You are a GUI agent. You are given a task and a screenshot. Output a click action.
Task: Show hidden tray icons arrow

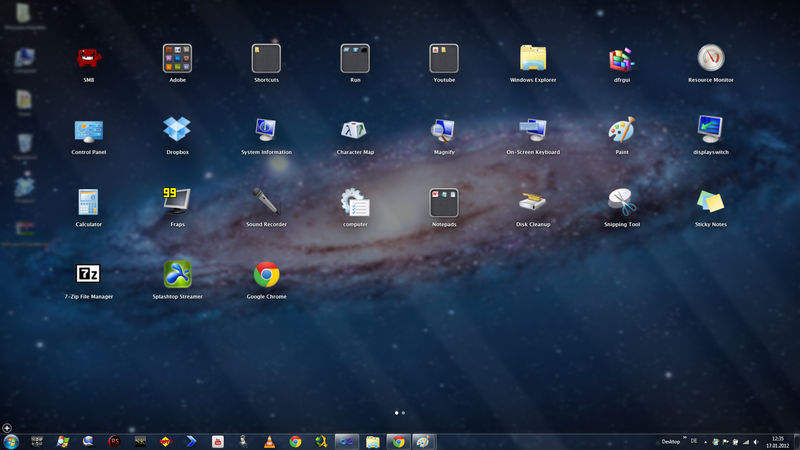click(705, 442)
